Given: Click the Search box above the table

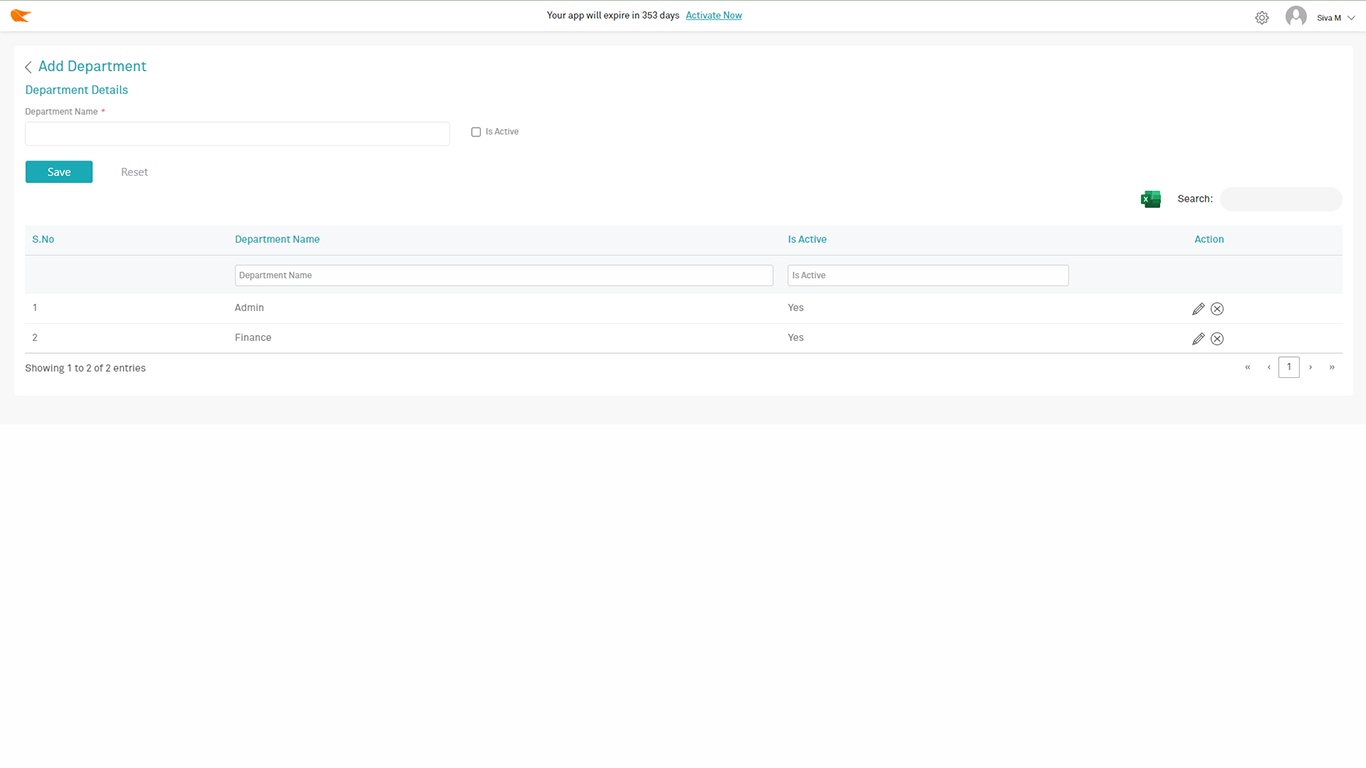Looking at the screenshot, I should tap(1281, 199).
